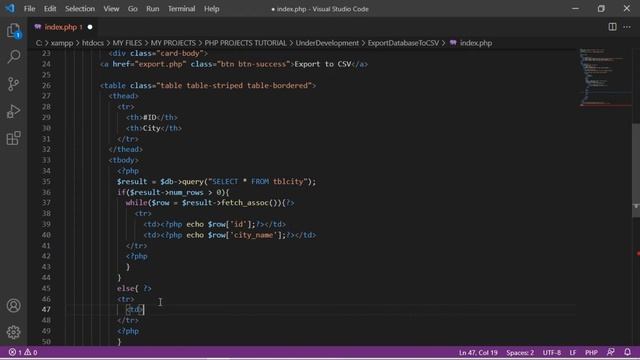Image resolution: width=640 pixels, height=360 pixels.
Task: Click the num_rows property on line 36
Action: [186, 192]
